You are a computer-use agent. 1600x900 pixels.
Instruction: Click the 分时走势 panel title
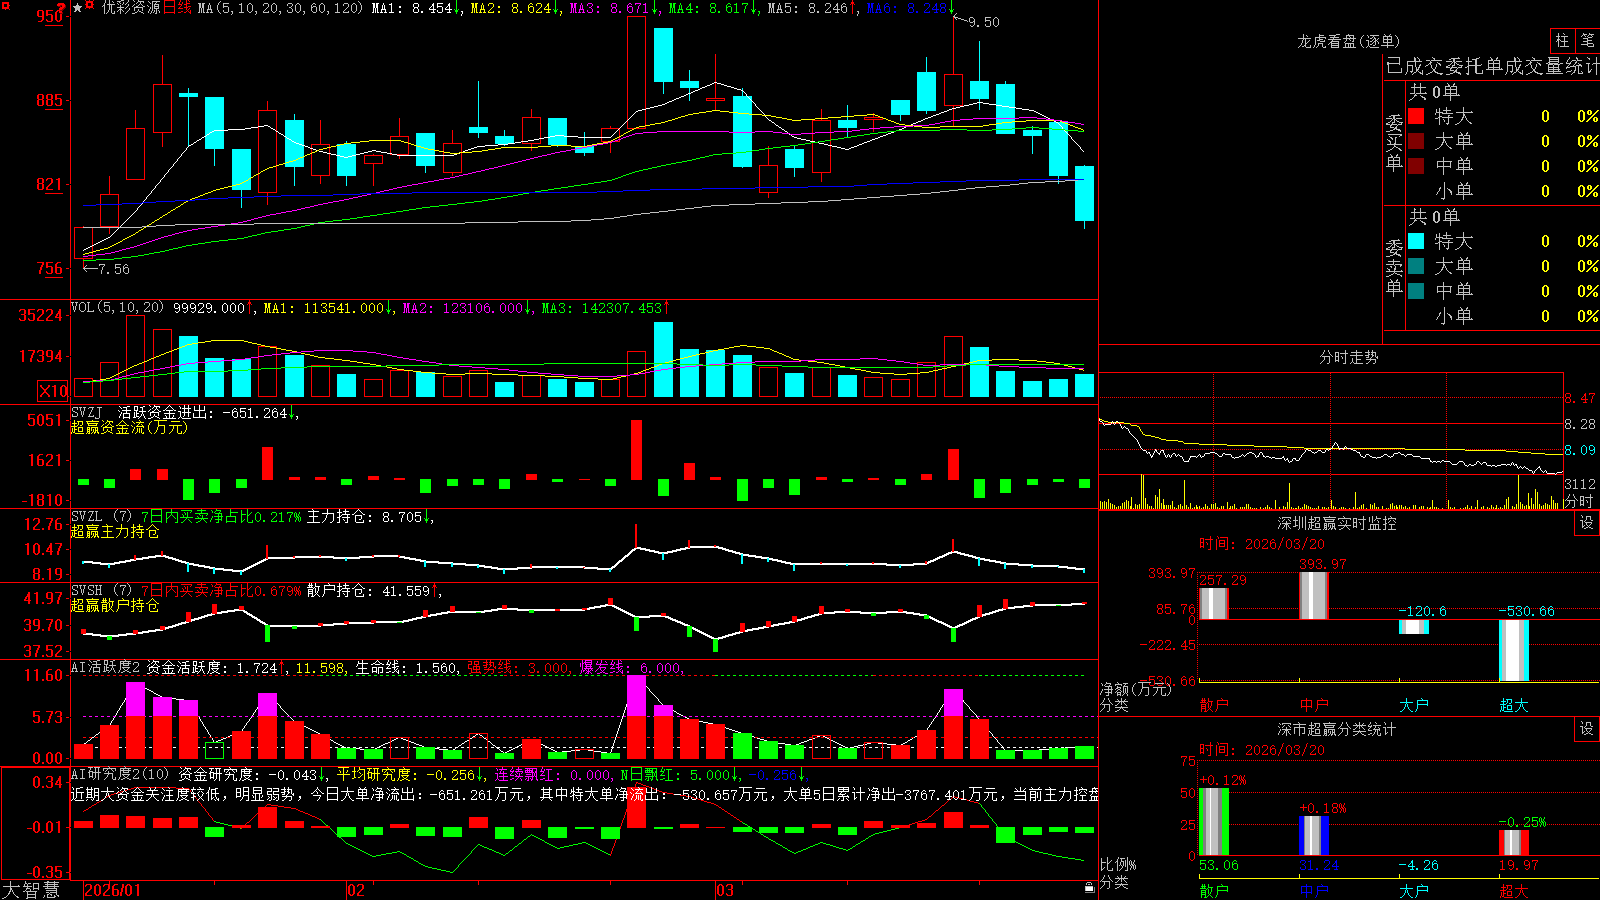tap(1348, 357)
